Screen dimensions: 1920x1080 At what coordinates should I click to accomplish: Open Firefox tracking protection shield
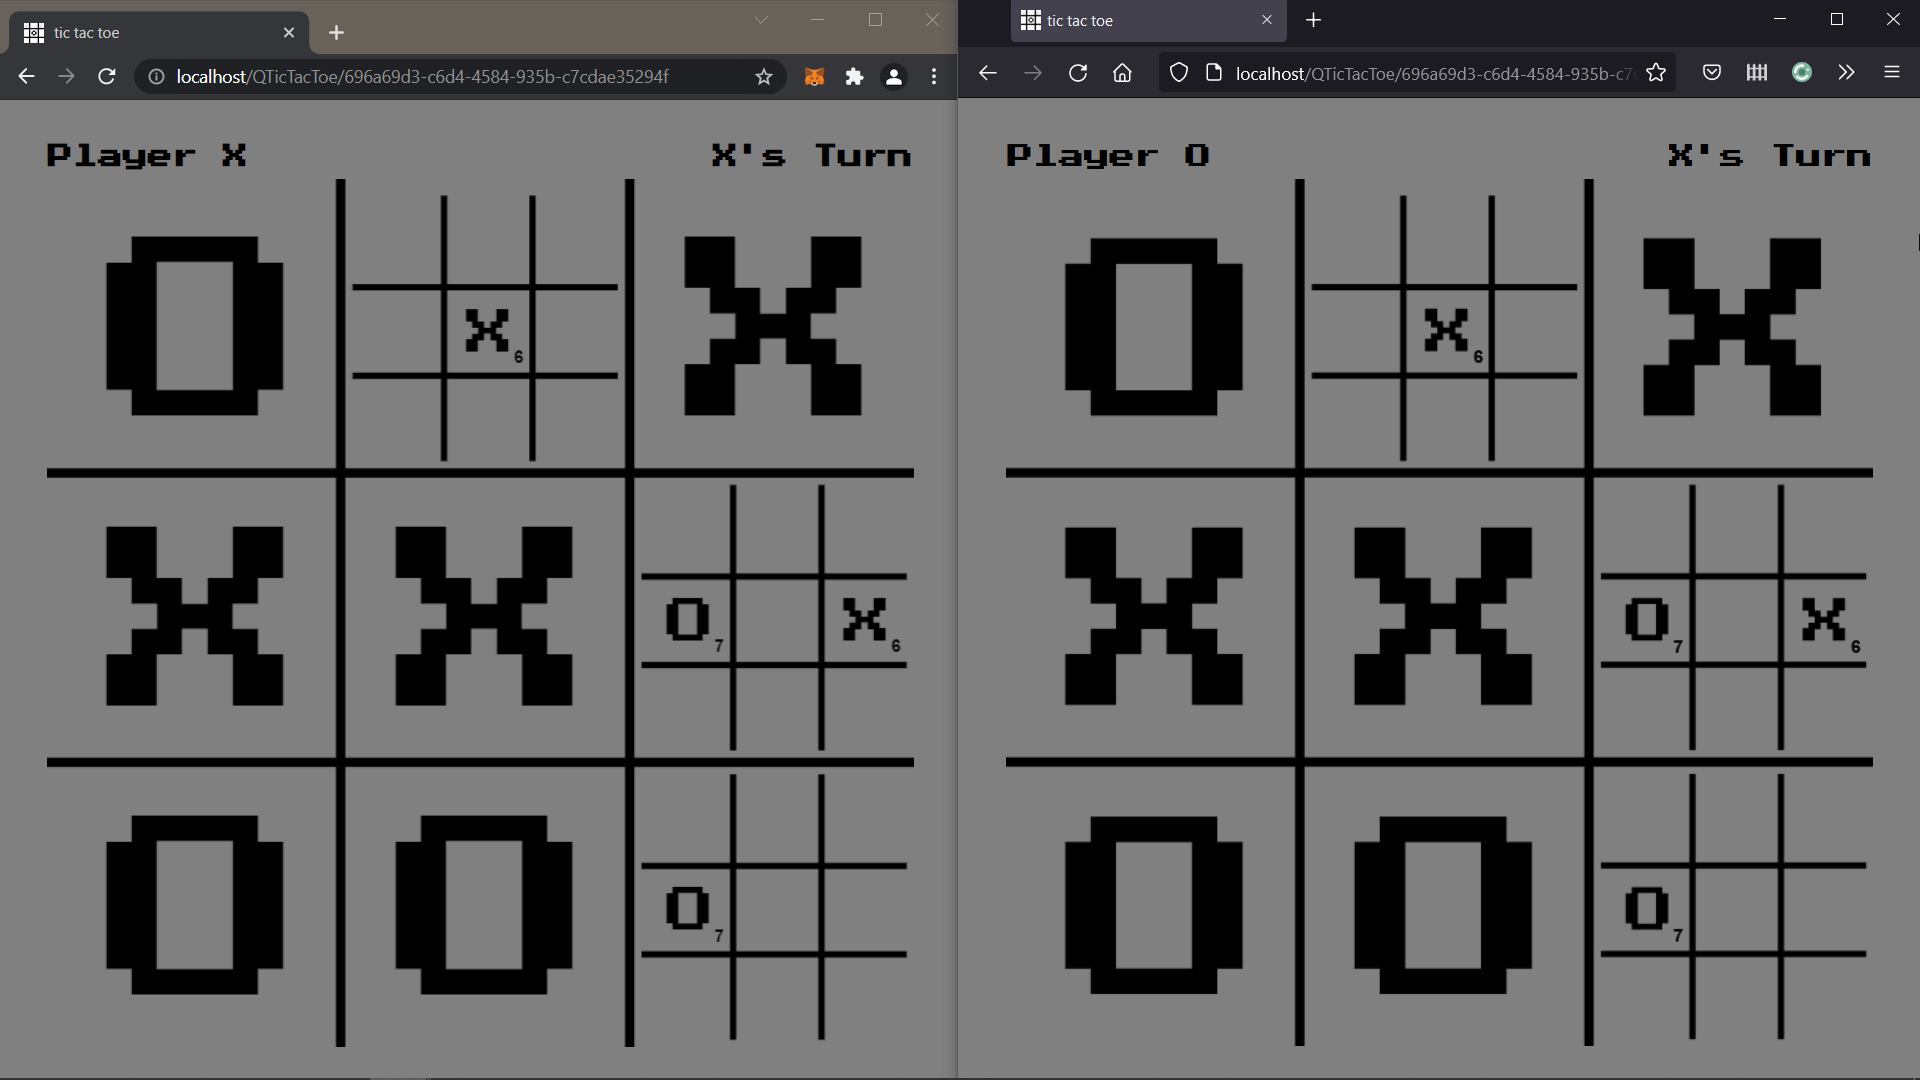(1179, 73)
